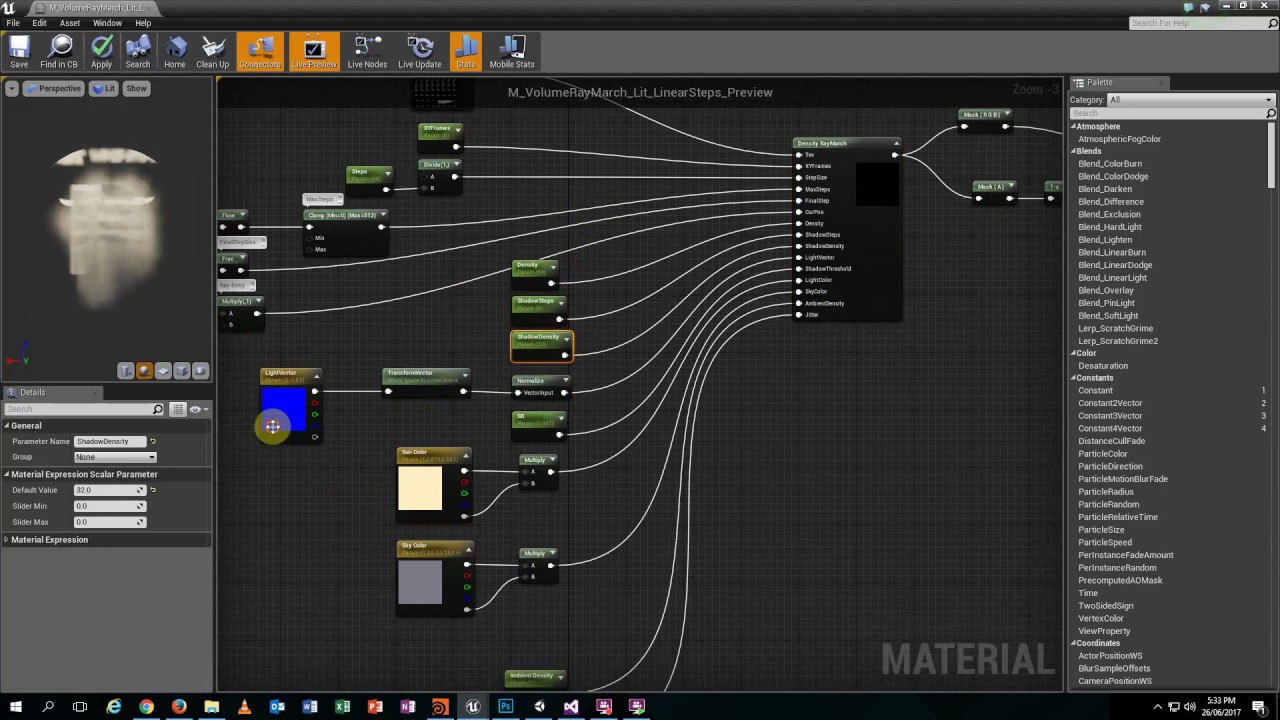Click the Slider Min value field
The height and width of the screenshot is (720, 1280).
click(109, 506)
